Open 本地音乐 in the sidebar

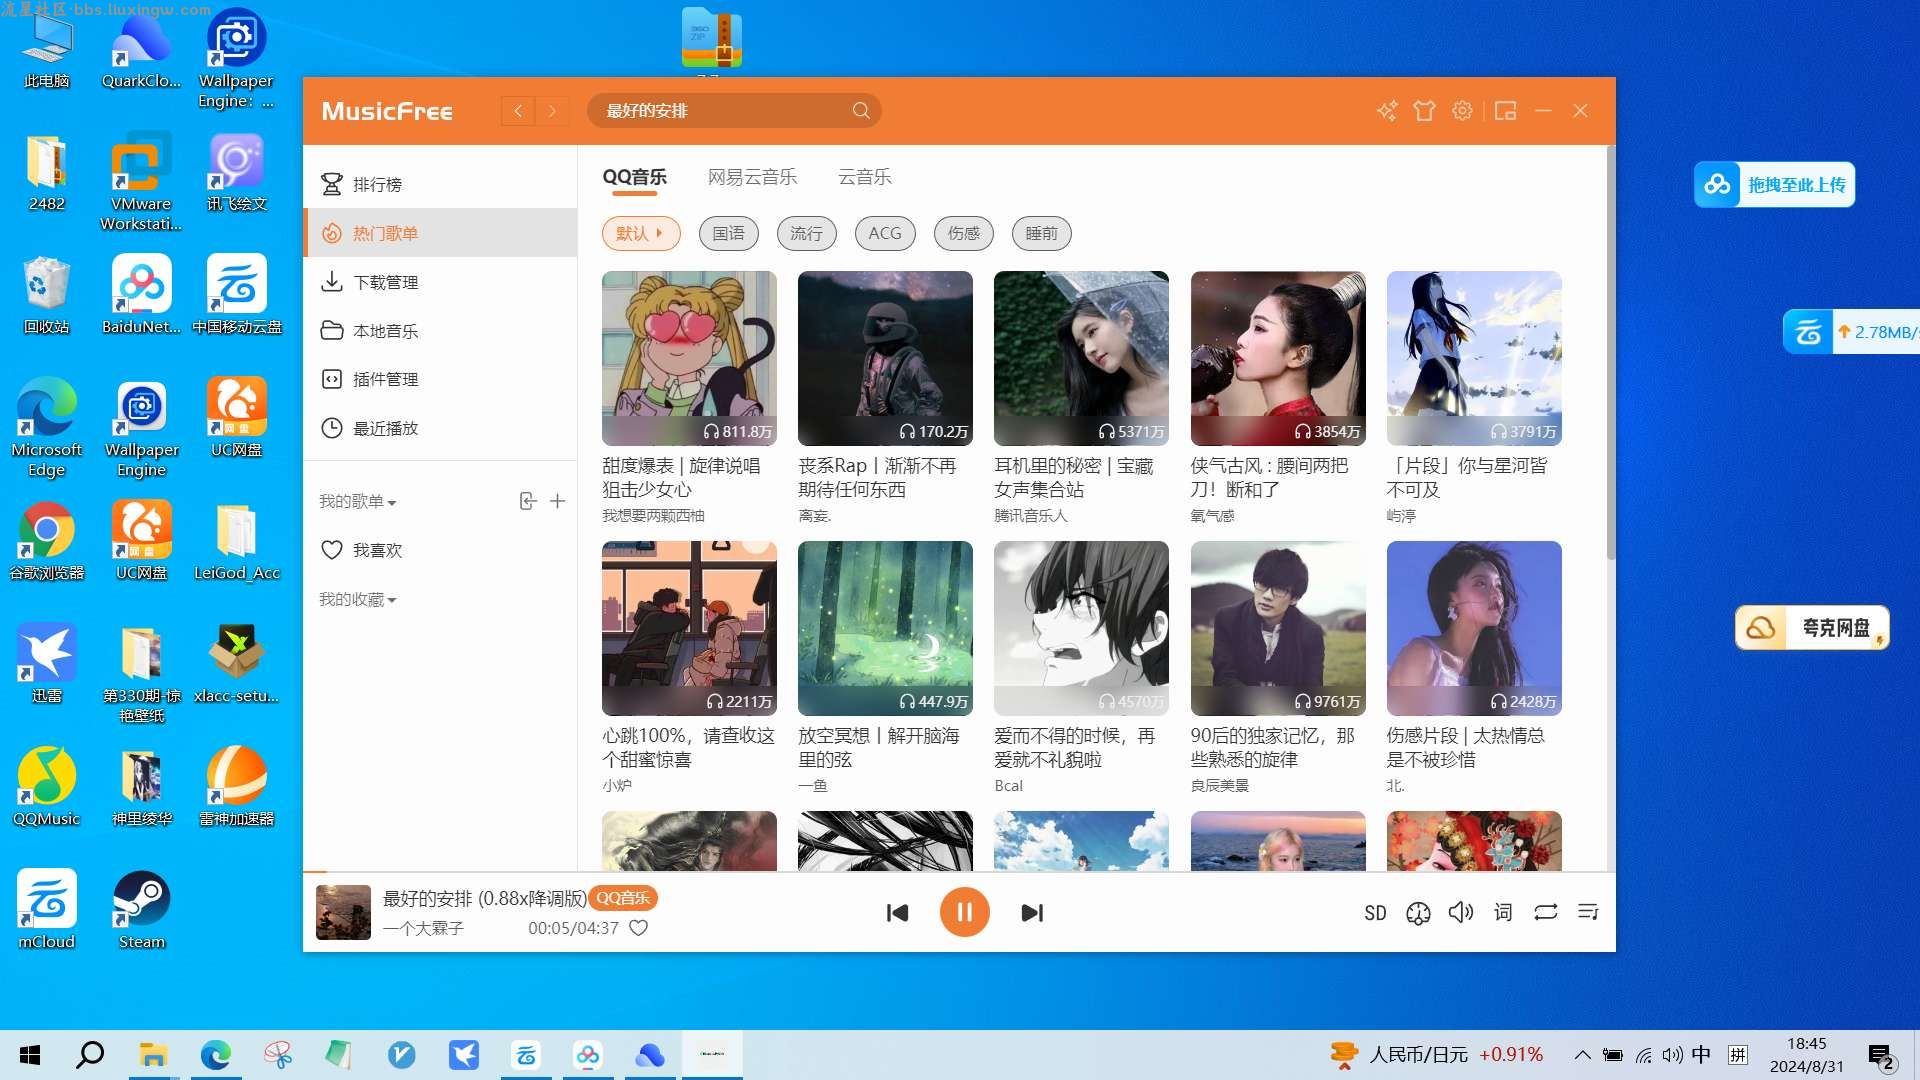(x=440, y=331)
